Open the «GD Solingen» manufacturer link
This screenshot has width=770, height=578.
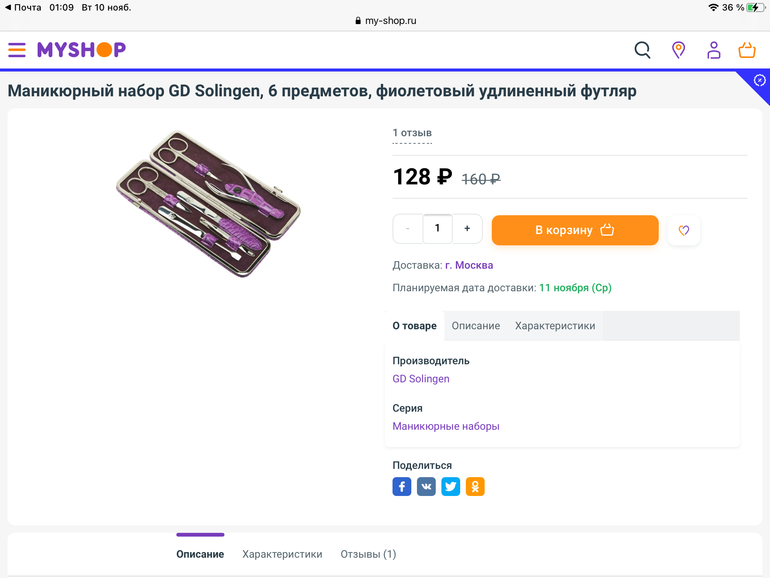(x=421, y=379)
